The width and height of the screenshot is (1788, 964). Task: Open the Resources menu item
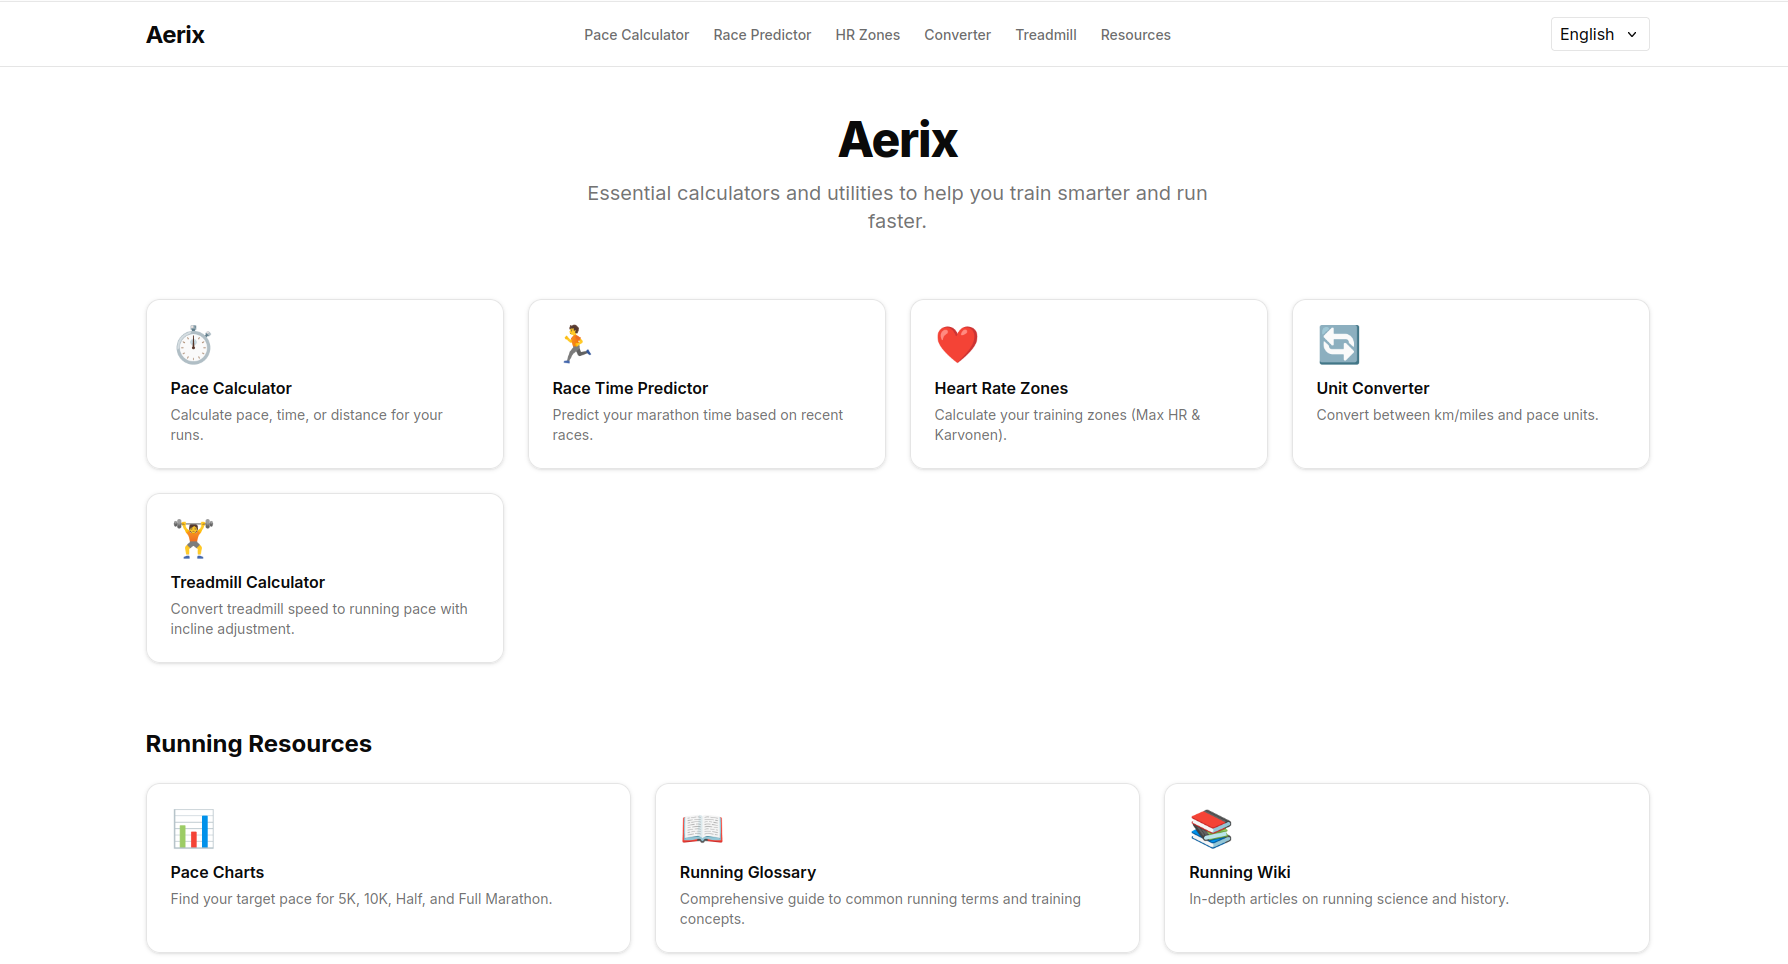click(x=1135, y=34)
